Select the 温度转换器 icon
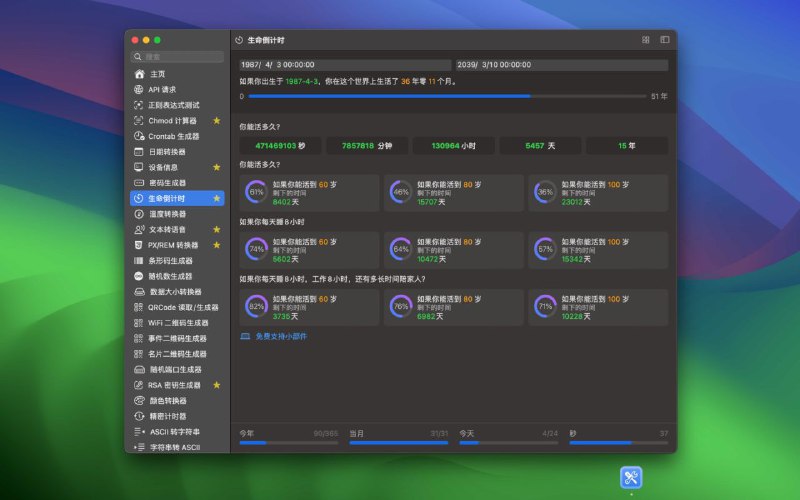The image size is (800, 500). click(139, 214)
